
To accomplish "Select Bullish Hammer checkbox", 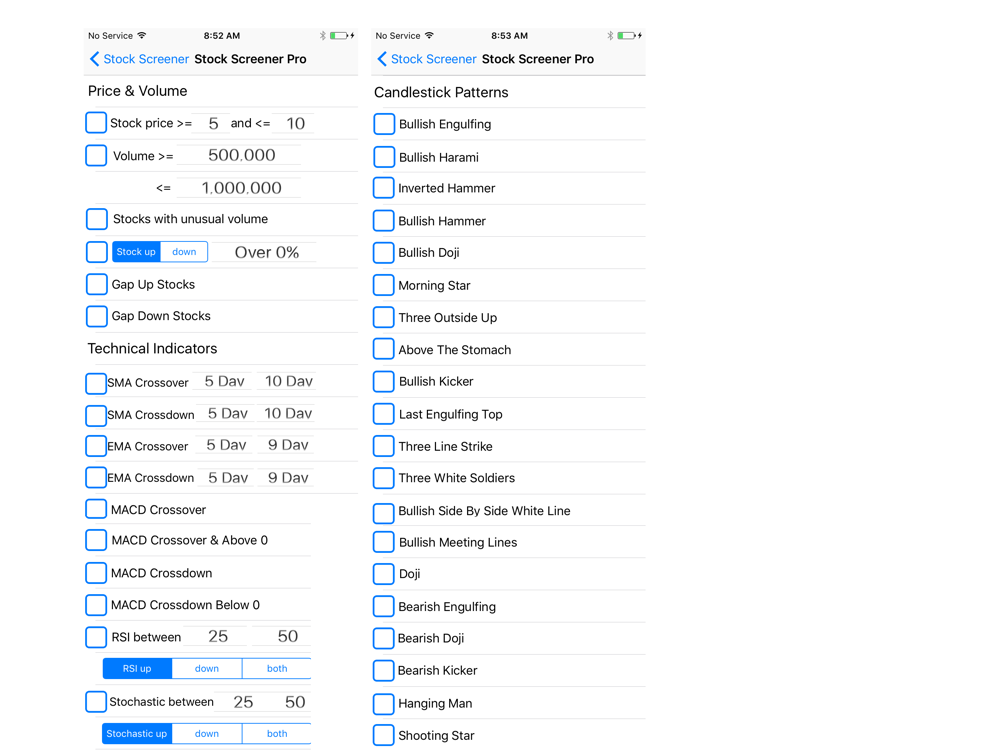I will [383, 221].
